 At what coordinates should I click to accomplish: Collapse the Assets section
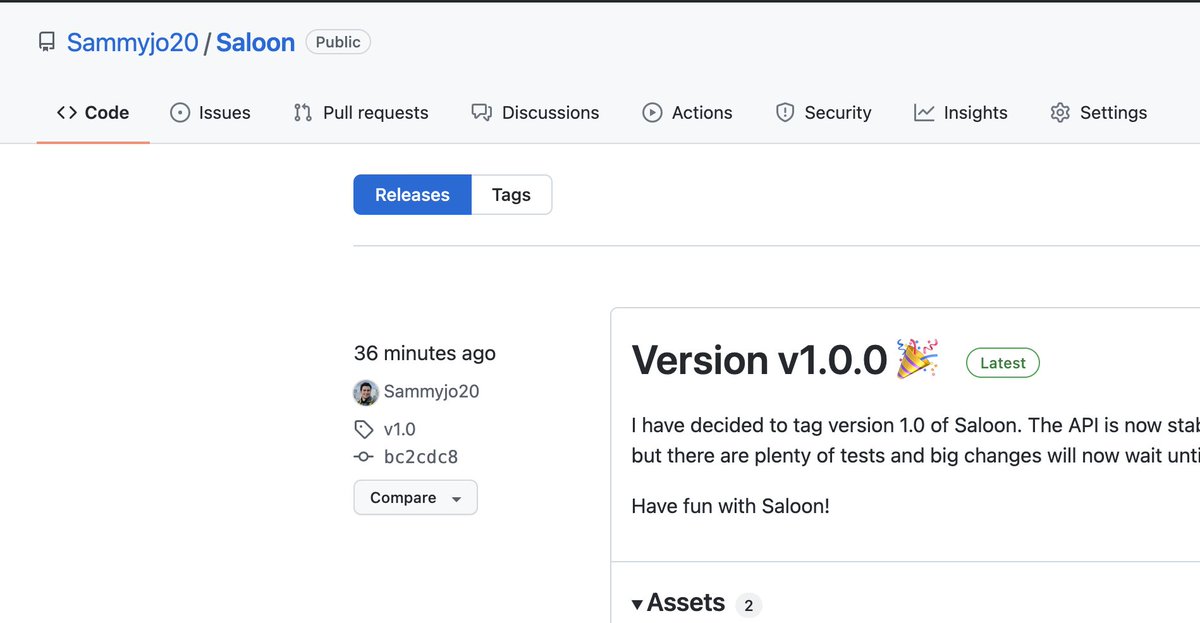[x=679, y=603]
